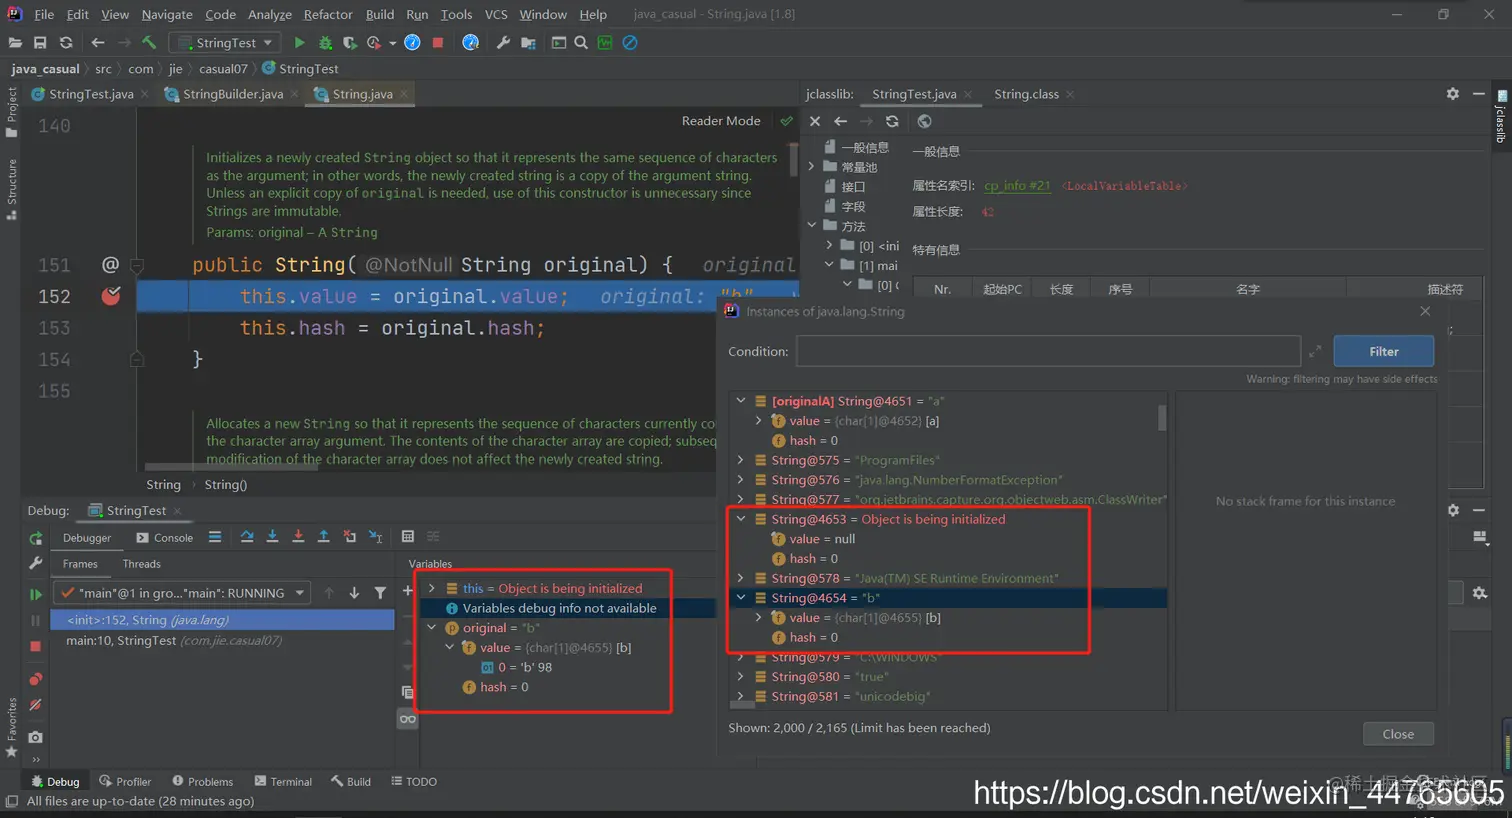Stop the running process in main toolbar
The image size is (1512, 818).
point(438,43)
